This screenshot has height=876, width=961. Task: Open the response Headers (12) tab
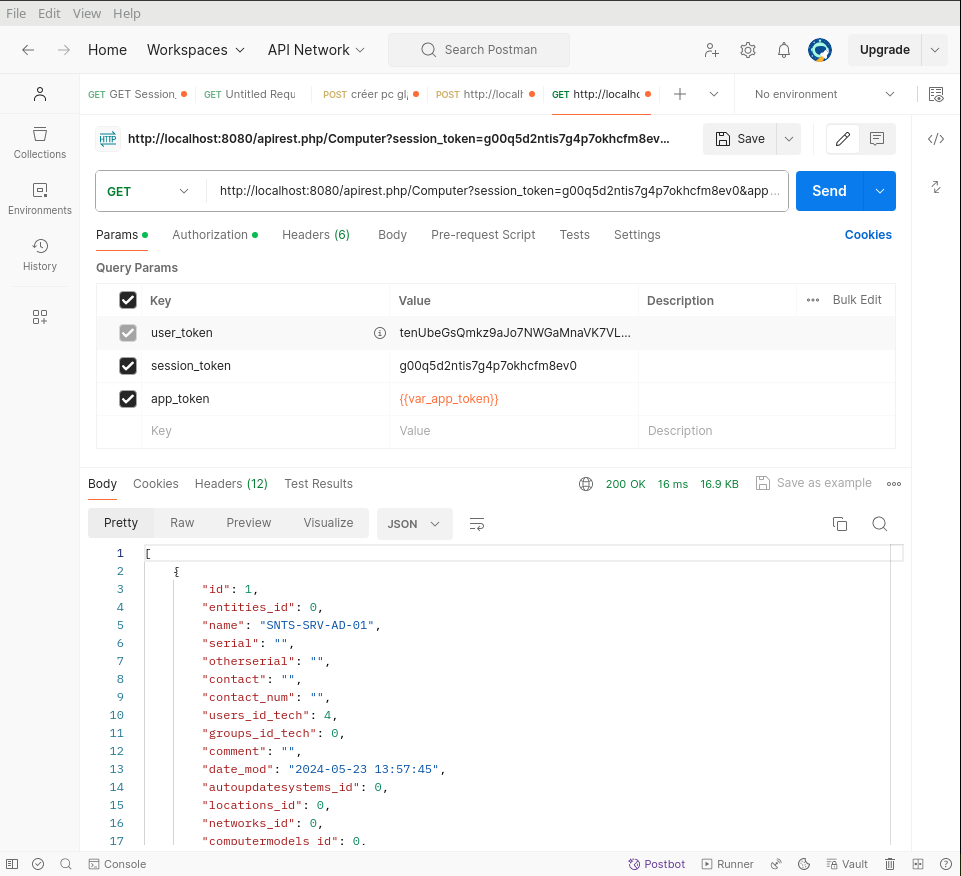point(231,484)
